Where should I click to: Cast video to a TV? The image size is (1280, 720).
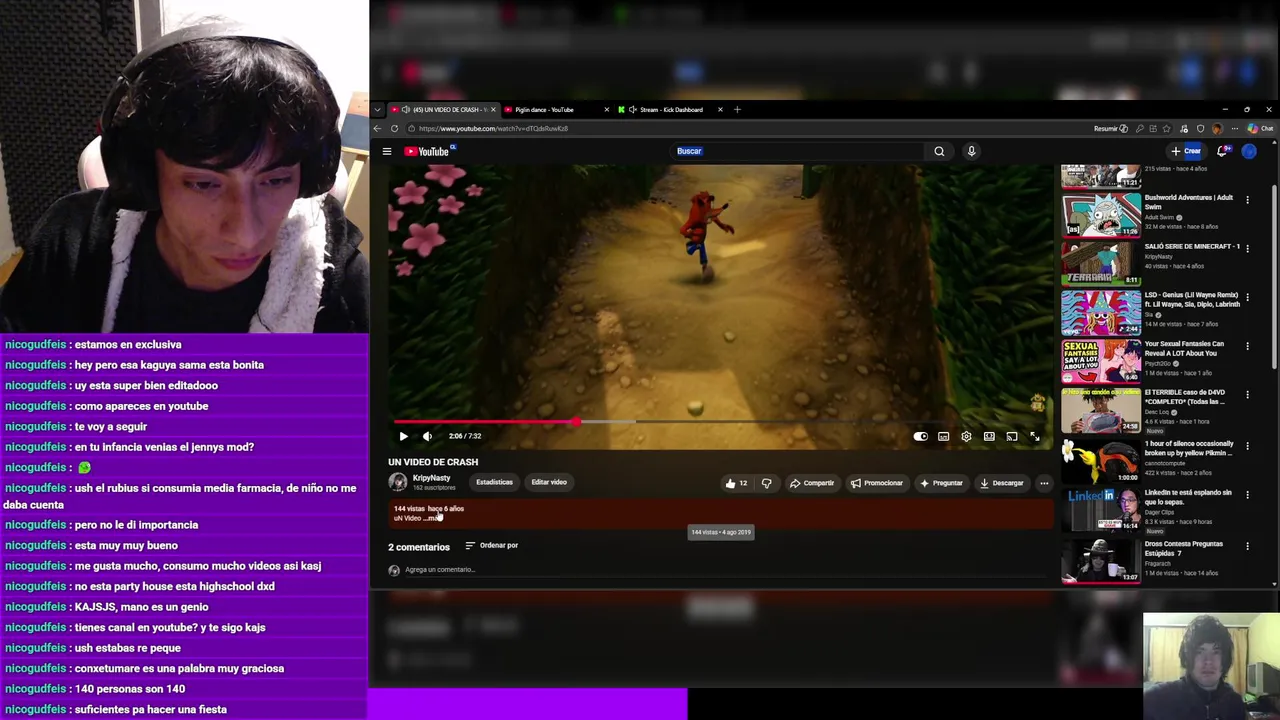1012,436
